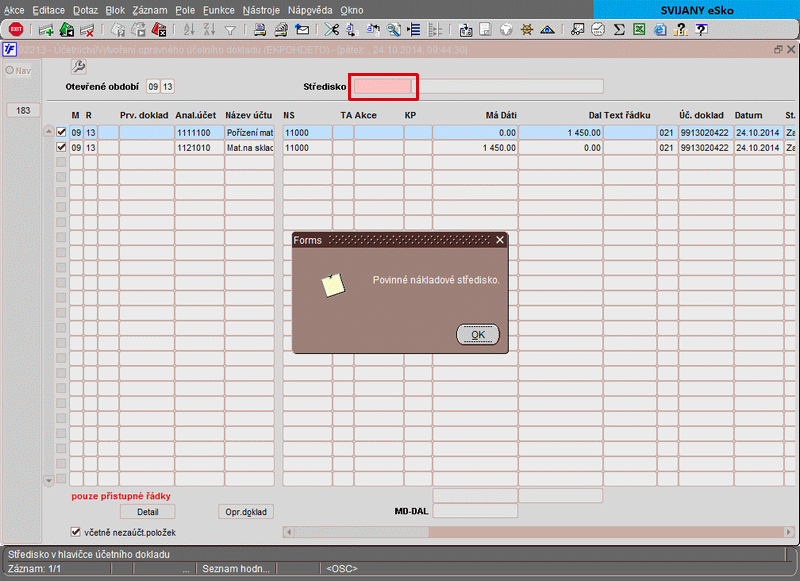Screen dimensions: 800x581
Task: Click the Opr.doklad button
Action: click(x=246, y=512)
